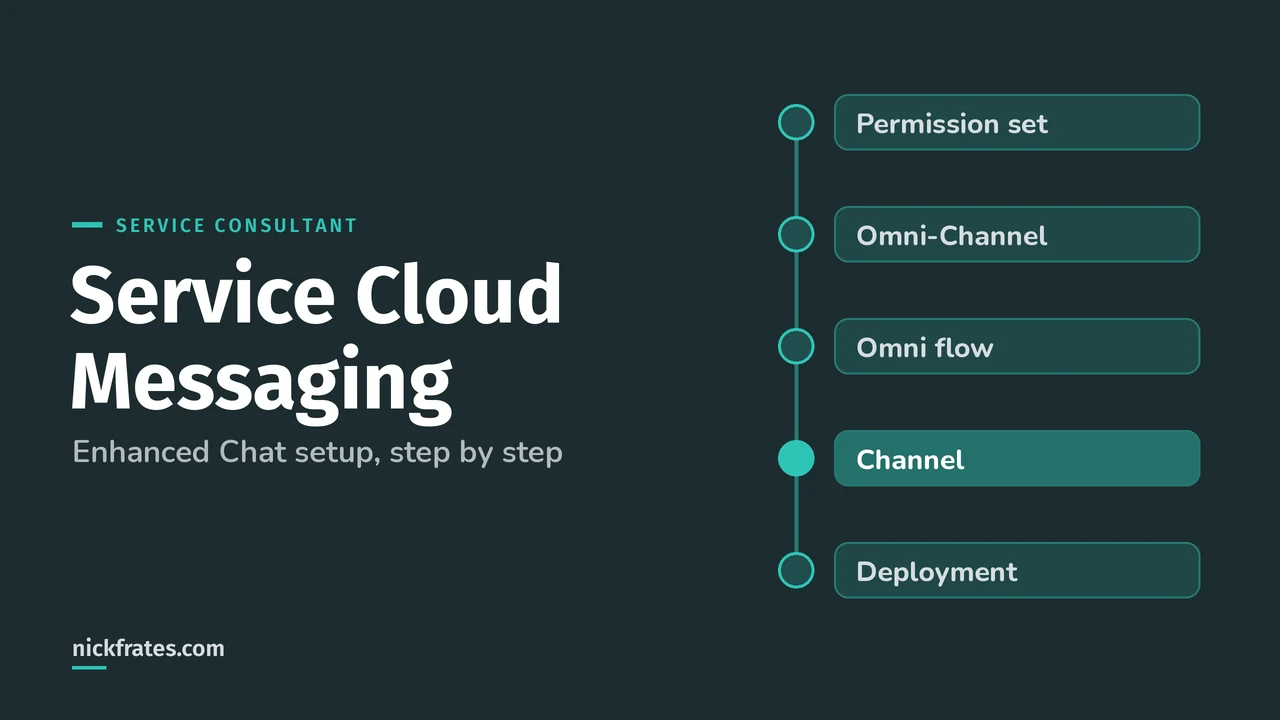Select the Omni-Channel step box
1280x720 pixels.
(x=1017, y=234)
